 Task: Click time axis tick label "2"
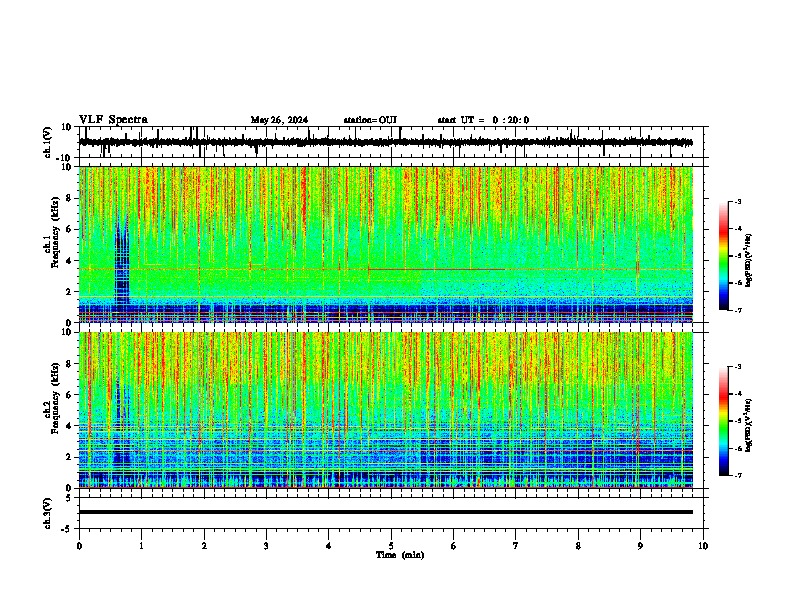tap(204, 546)
